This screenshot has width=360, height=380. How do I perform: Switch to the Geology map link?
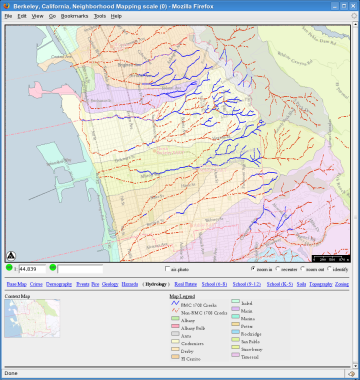pyautogui.click(x=110, y=284)
